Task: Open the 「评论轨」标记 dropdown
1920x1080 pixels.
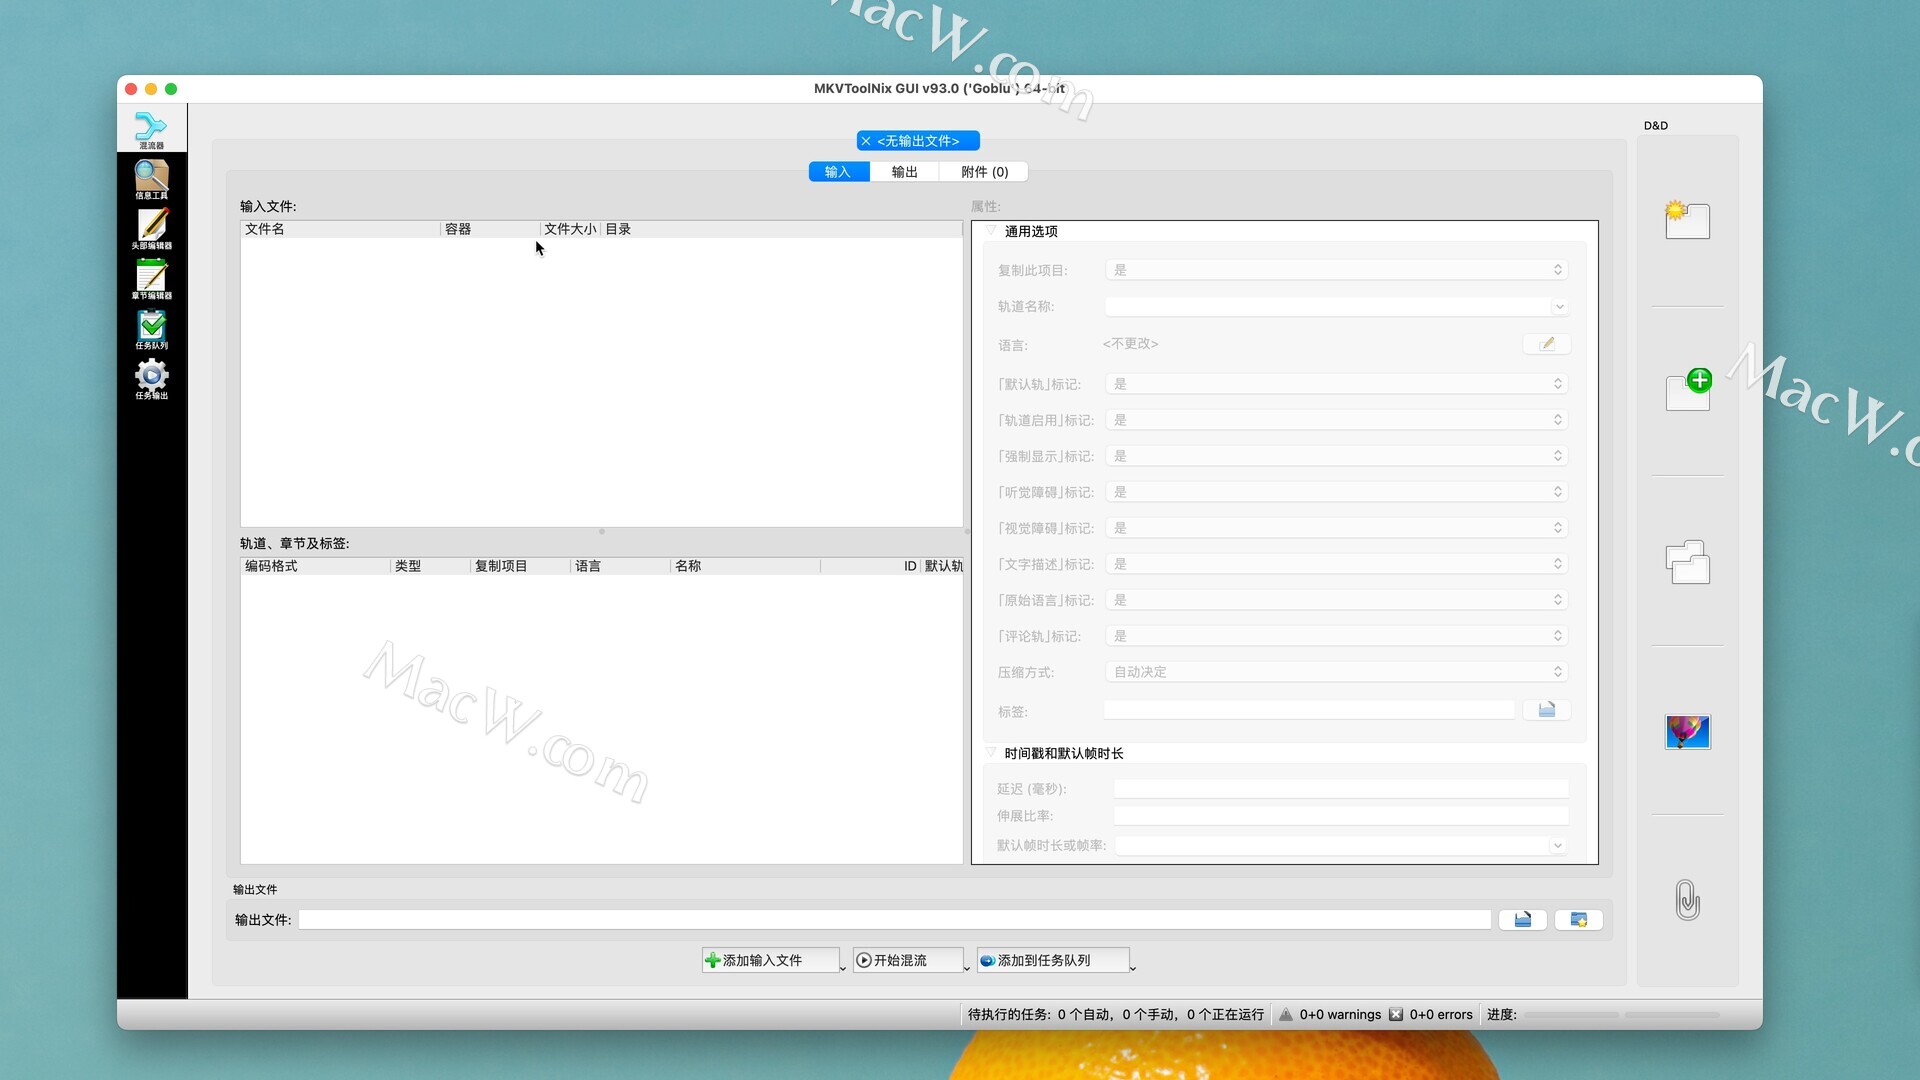Action: (x=1336, y=636)
